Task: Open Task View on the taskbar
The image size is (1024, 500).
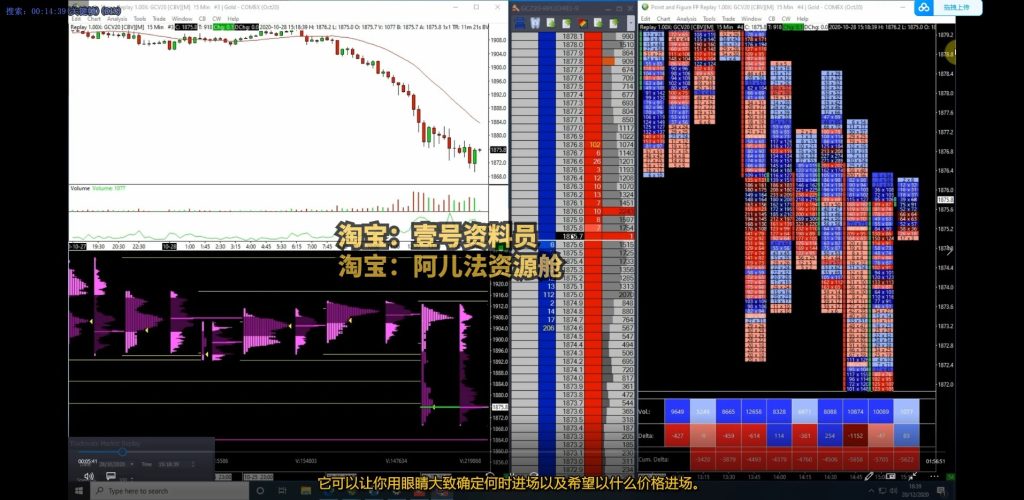Action: (282, 491)
